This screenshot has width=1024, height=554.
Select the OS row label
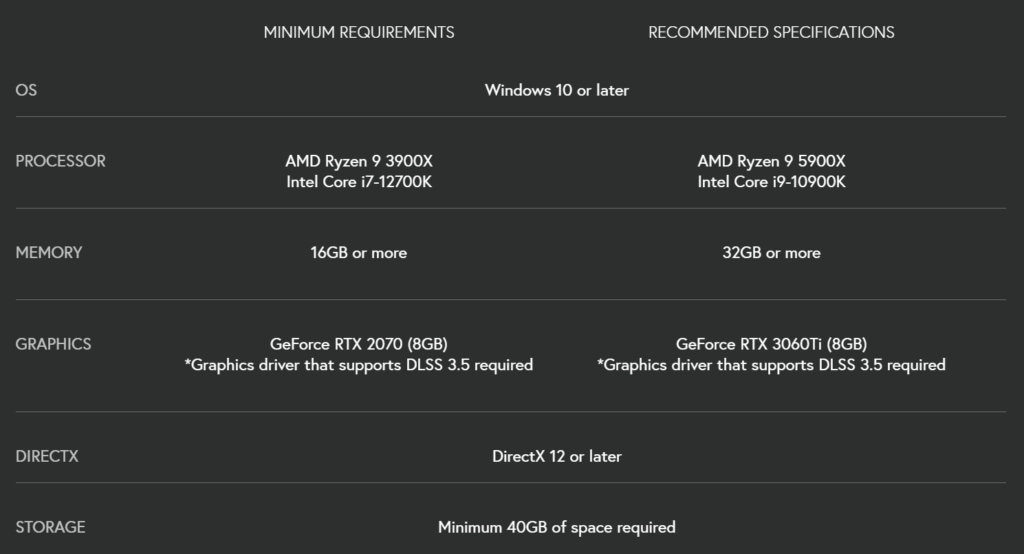(26, 90)
